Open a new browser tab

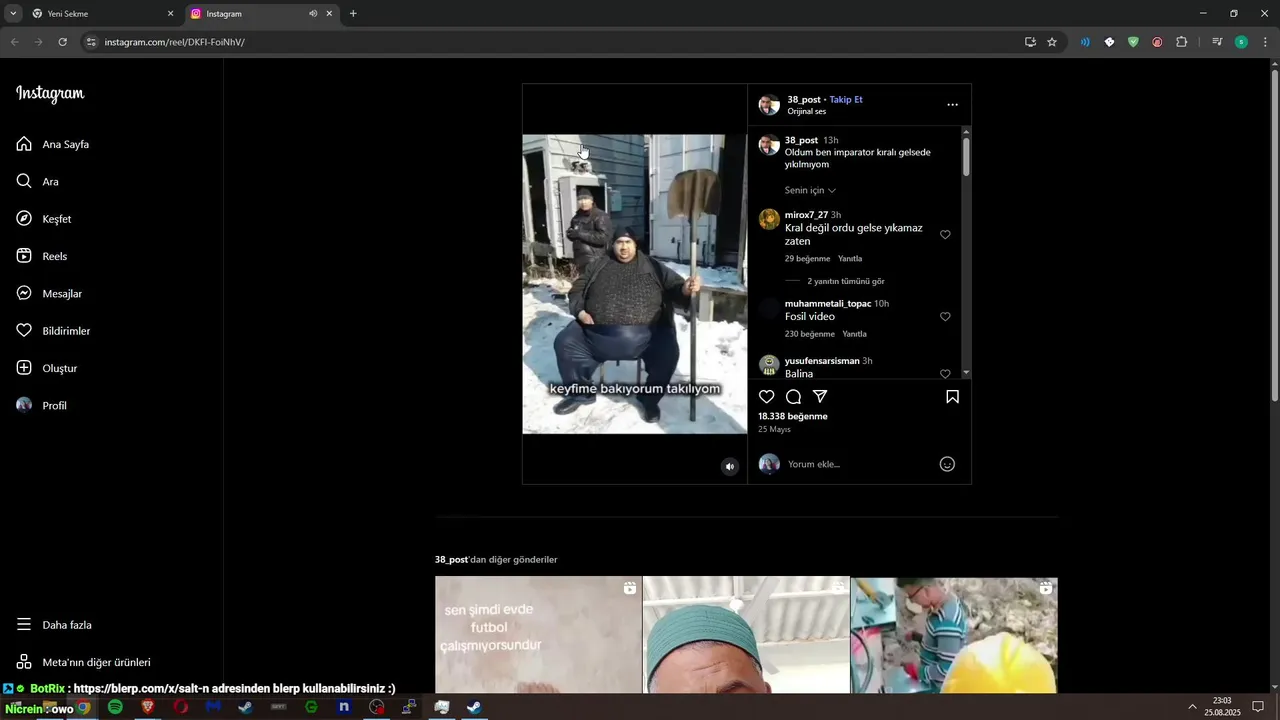click(353, 14)
